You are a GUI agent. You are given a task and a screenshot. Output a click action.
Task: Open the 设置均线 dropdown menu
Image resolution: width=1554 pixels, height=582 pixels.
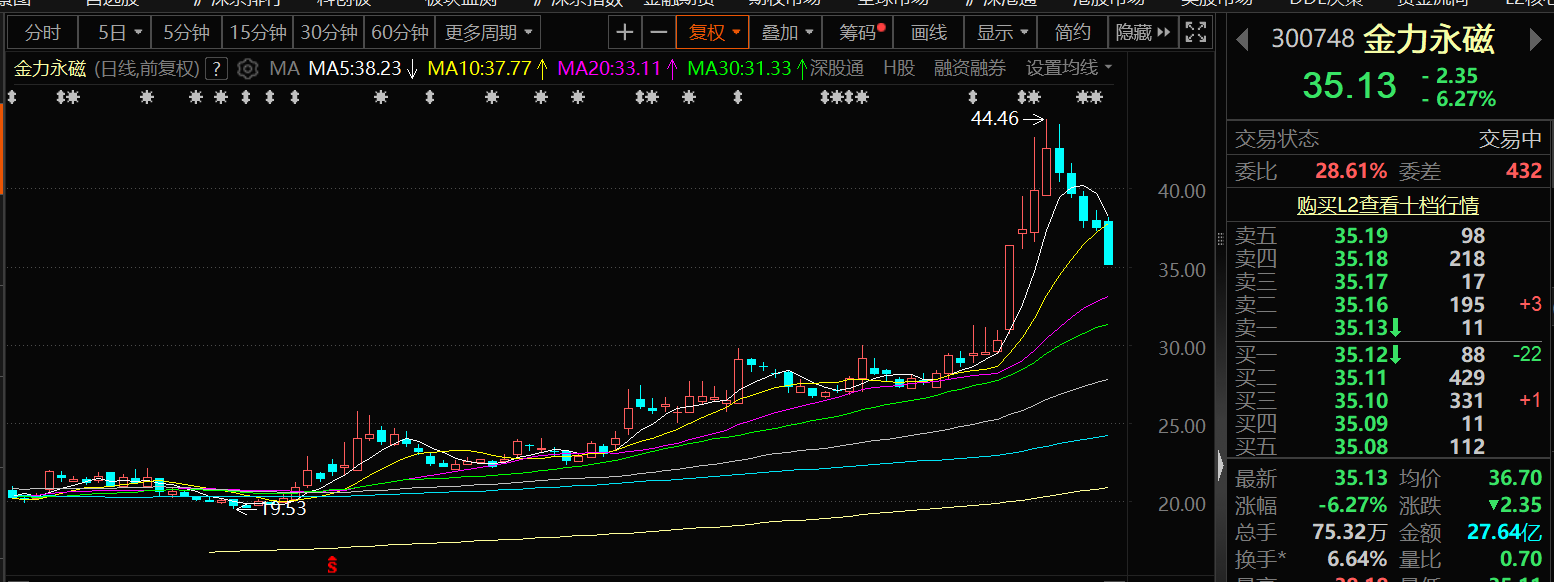tap(1069, 69)
